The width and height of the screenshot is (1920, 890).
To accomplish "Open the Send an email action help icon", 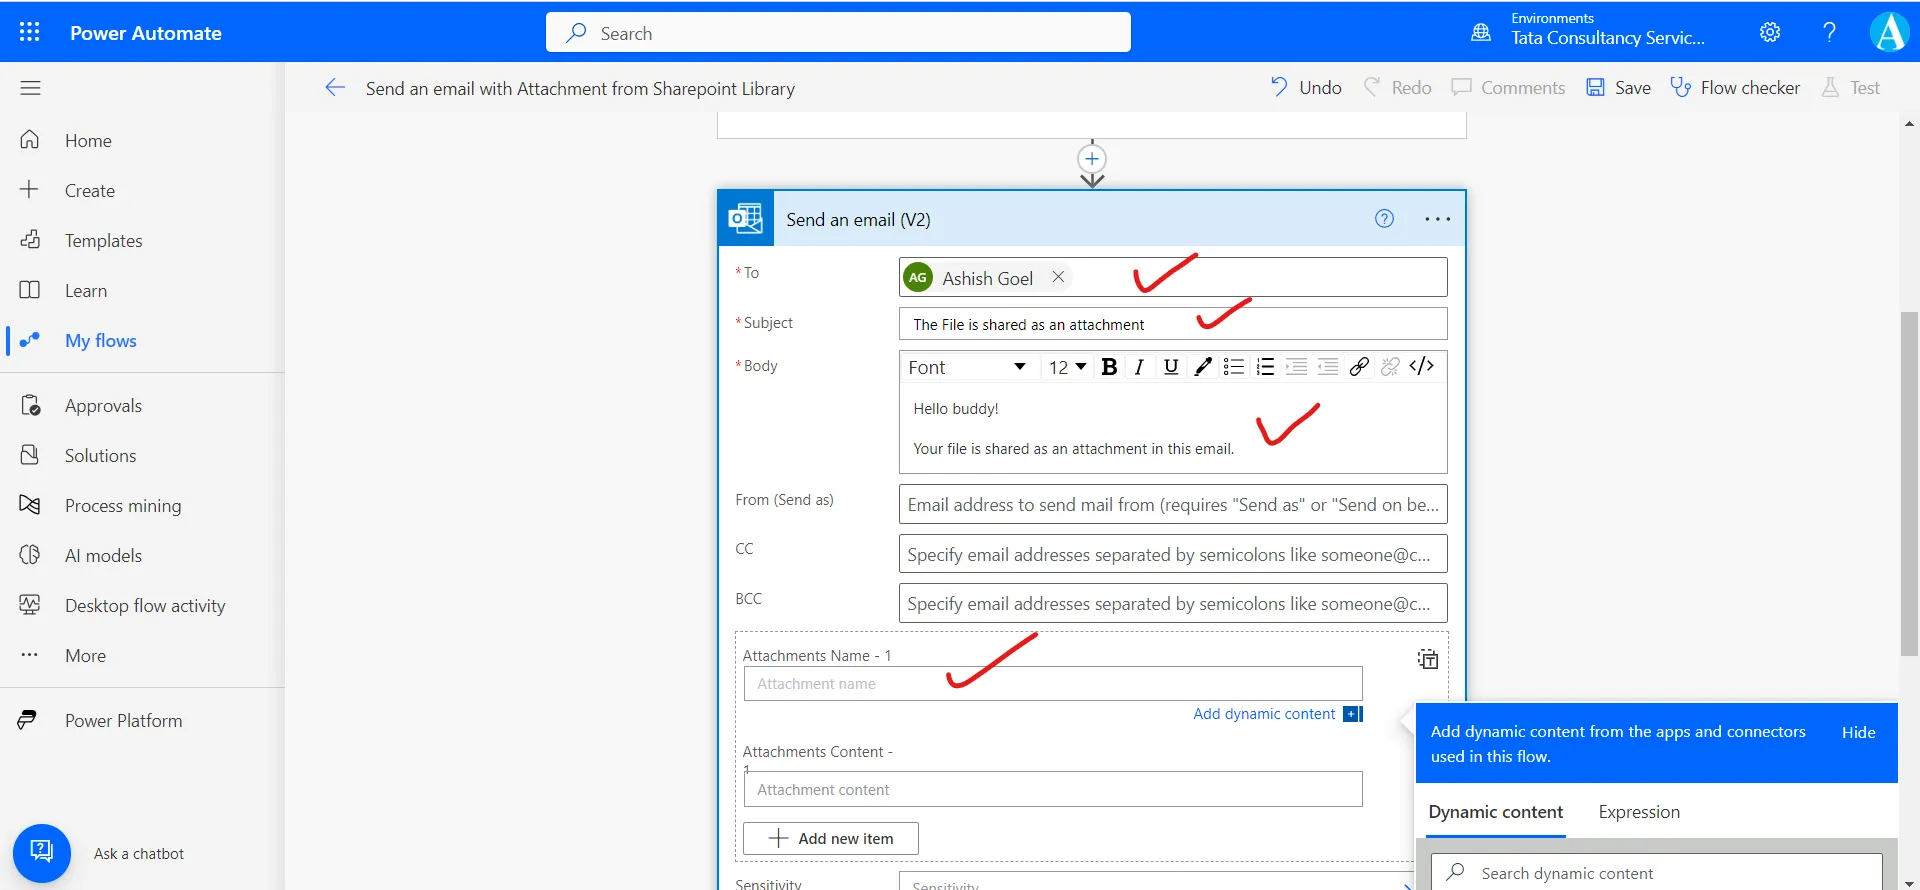I will click(x=1384, y=218).
